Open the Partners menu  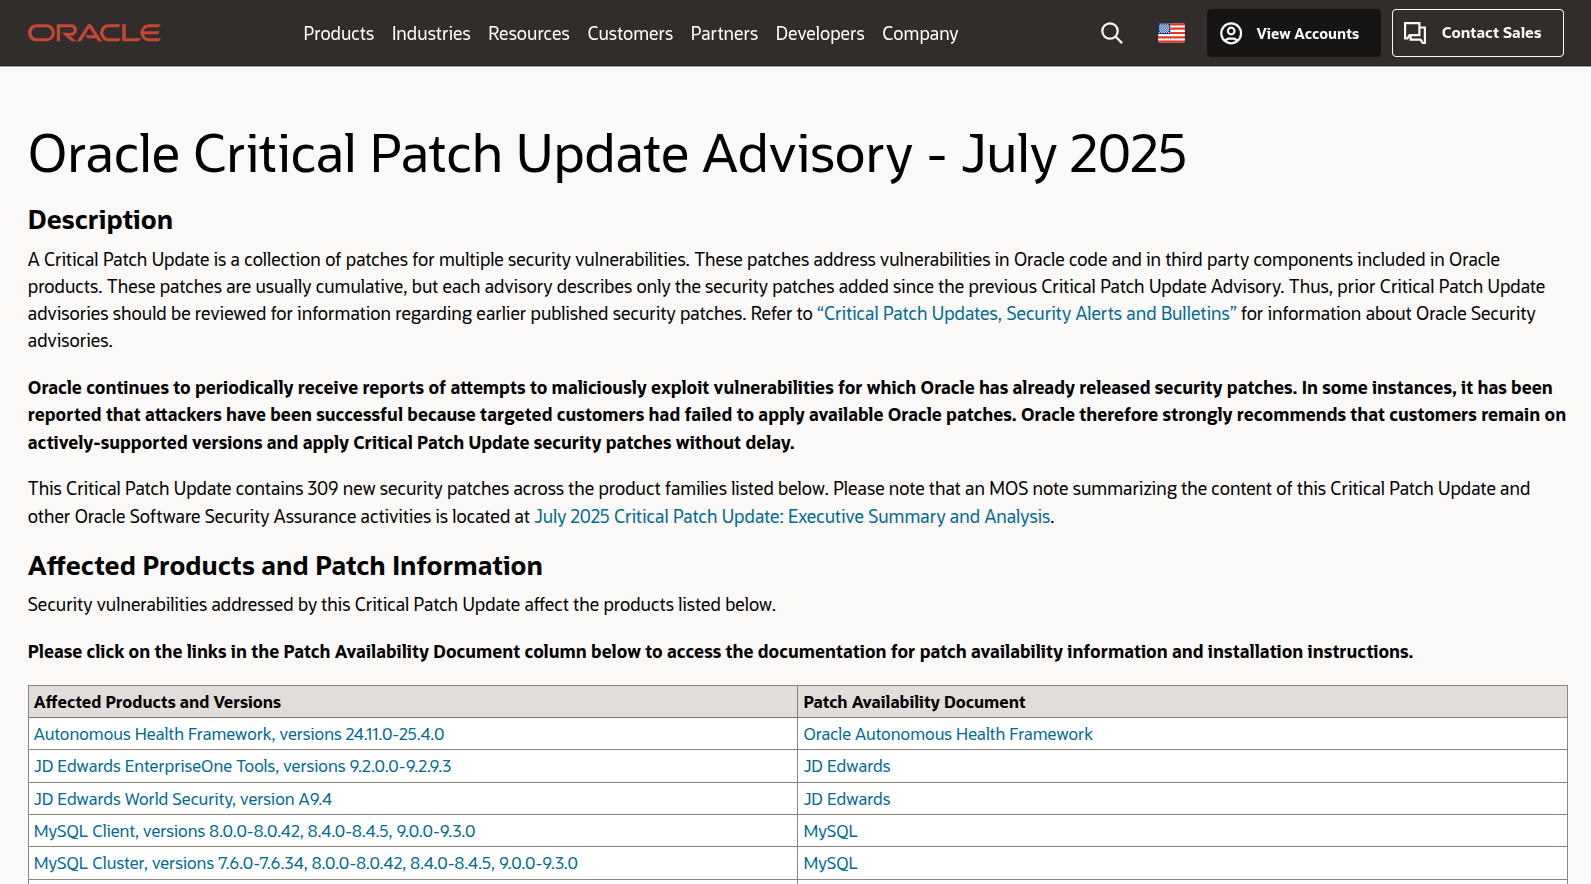coord(723,33)
